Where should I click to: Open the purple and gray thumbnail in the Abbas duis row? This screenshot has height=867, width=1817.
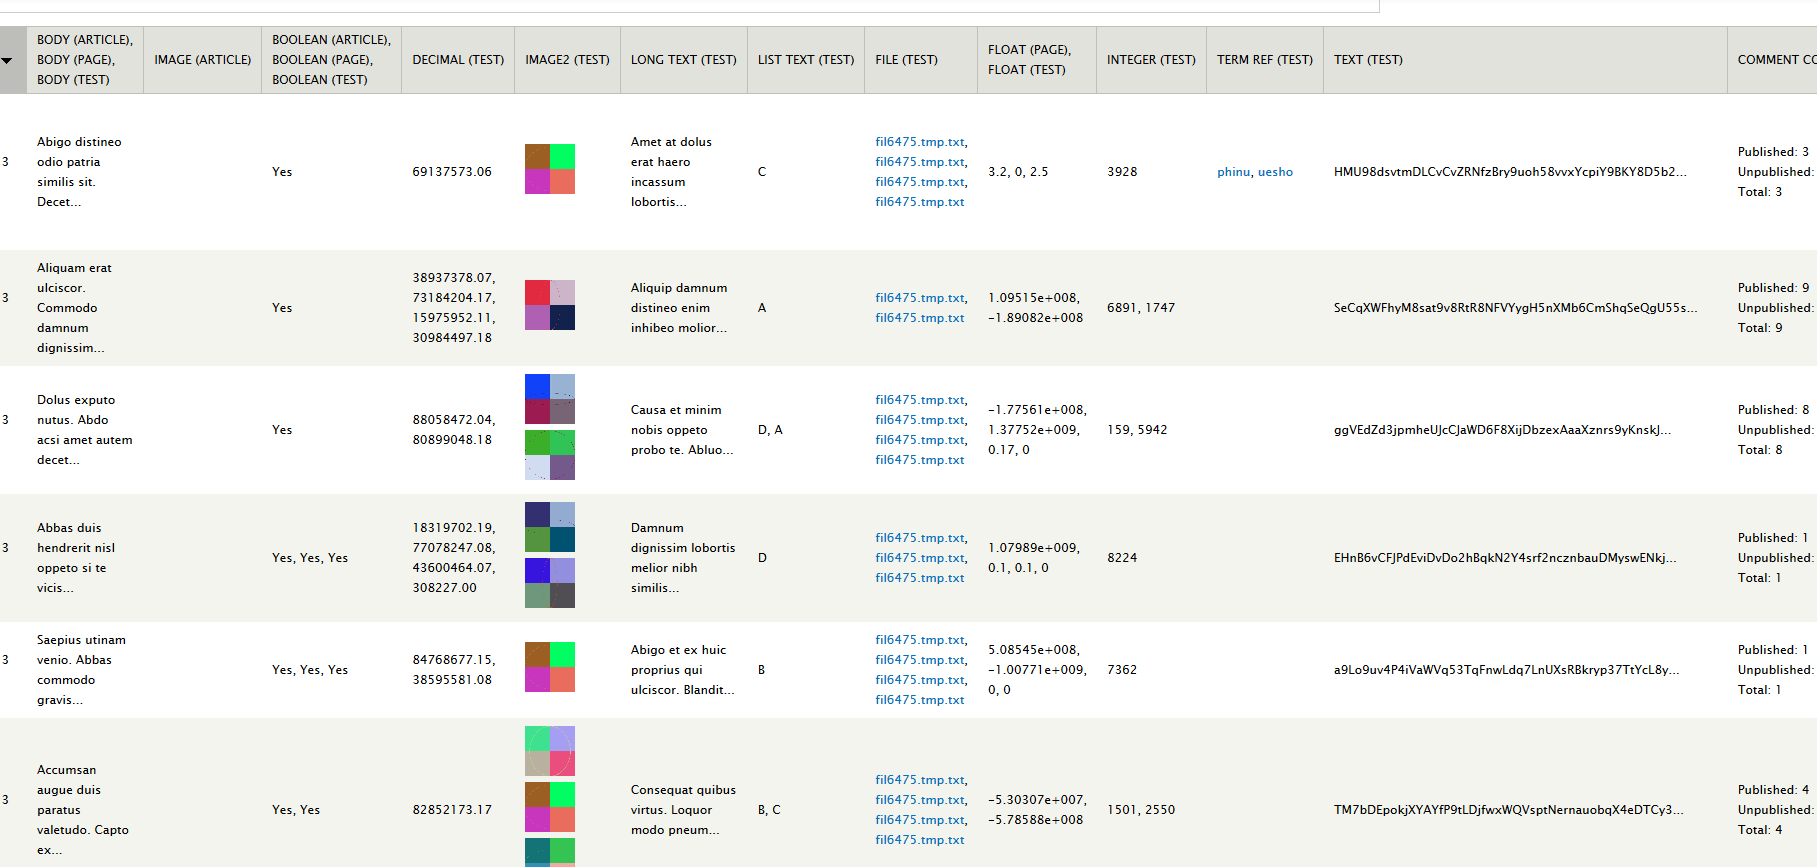click(x=550, y=583)
